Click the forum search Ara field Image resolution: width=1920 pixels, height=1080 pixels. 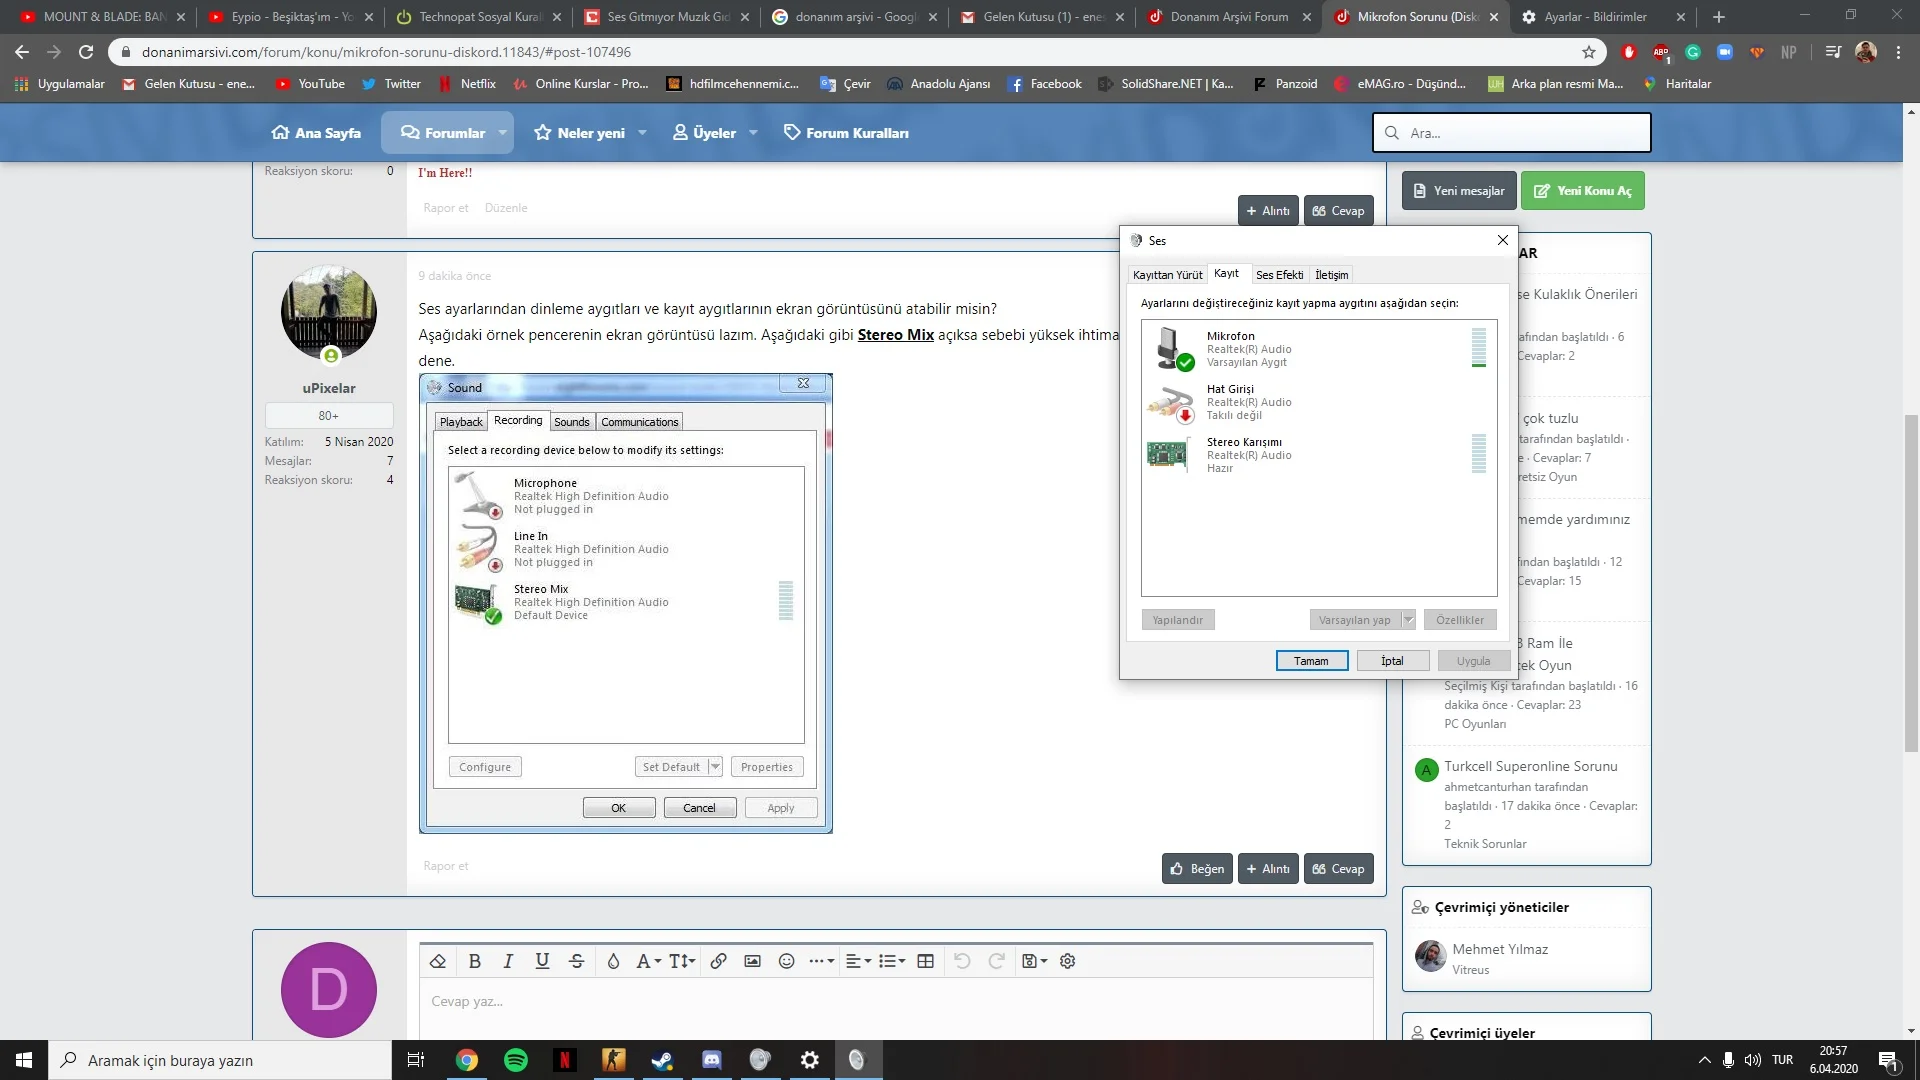(x=1520, y=133)
